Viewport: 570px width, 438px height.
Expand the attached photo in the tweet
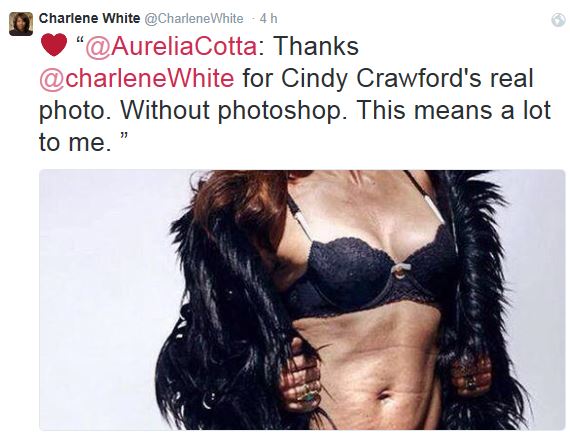(x=302, y=300)
